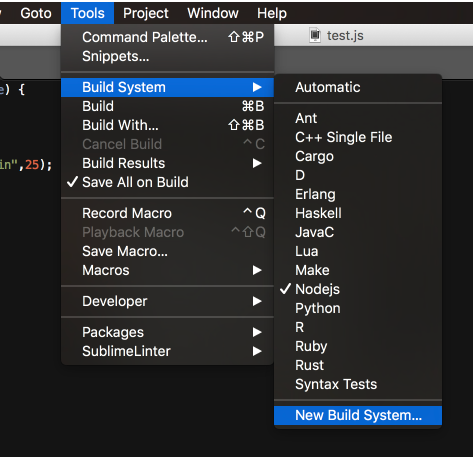Expand the Packages submenu
This screenshot has width=473, height=457.
tap(167, 332)
